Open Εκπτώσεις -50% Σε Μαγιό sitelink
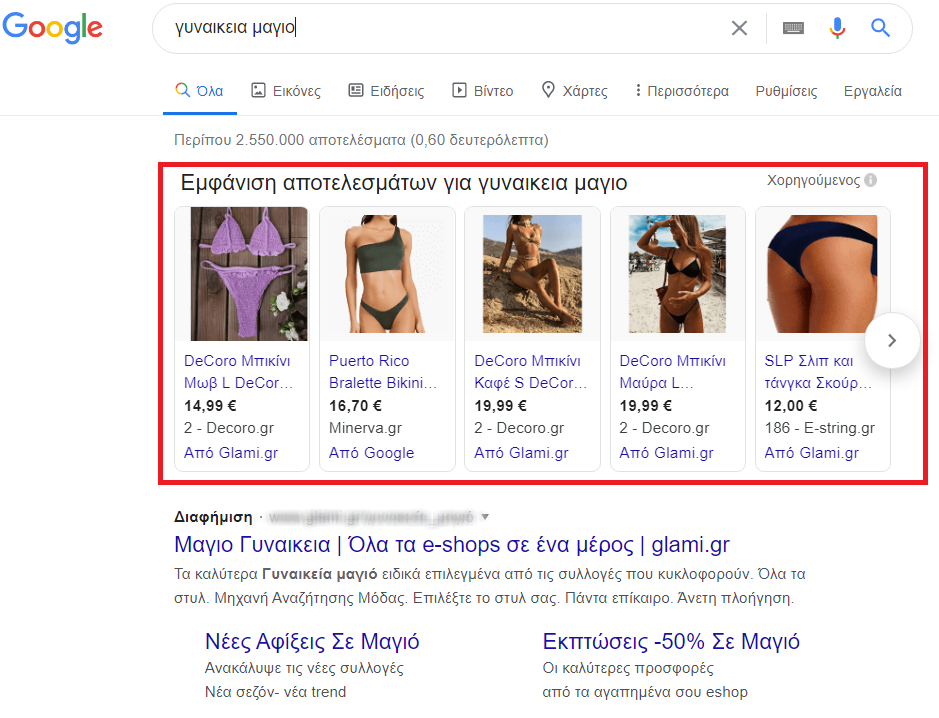 coord(671,642)
